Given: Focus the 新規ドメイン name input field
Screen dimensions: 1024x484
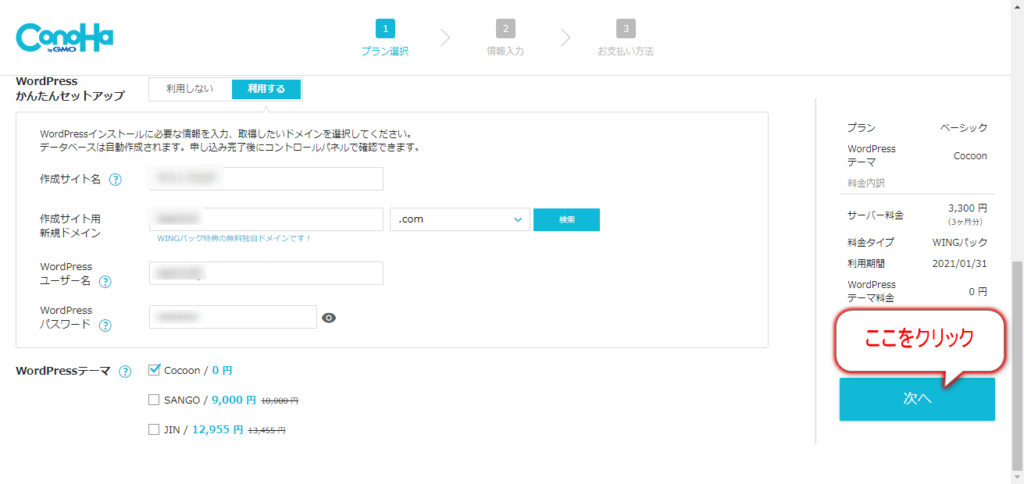Looking at the screenshot, I should (266, 219).
